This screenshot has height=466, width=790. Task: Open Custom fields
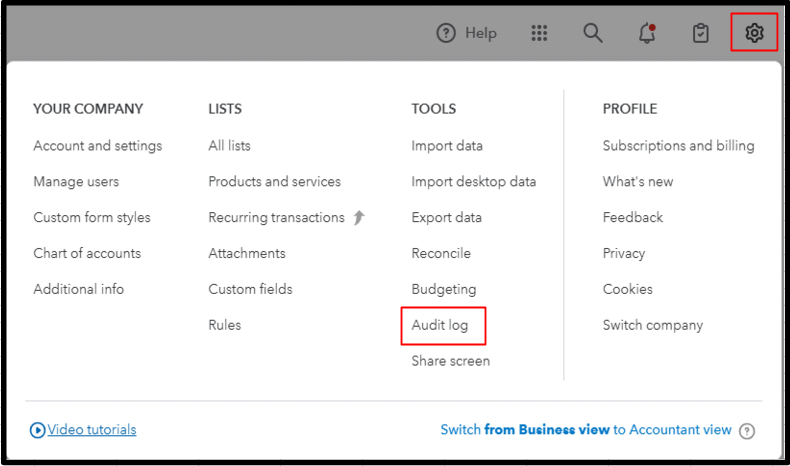[x=250, y=289]
